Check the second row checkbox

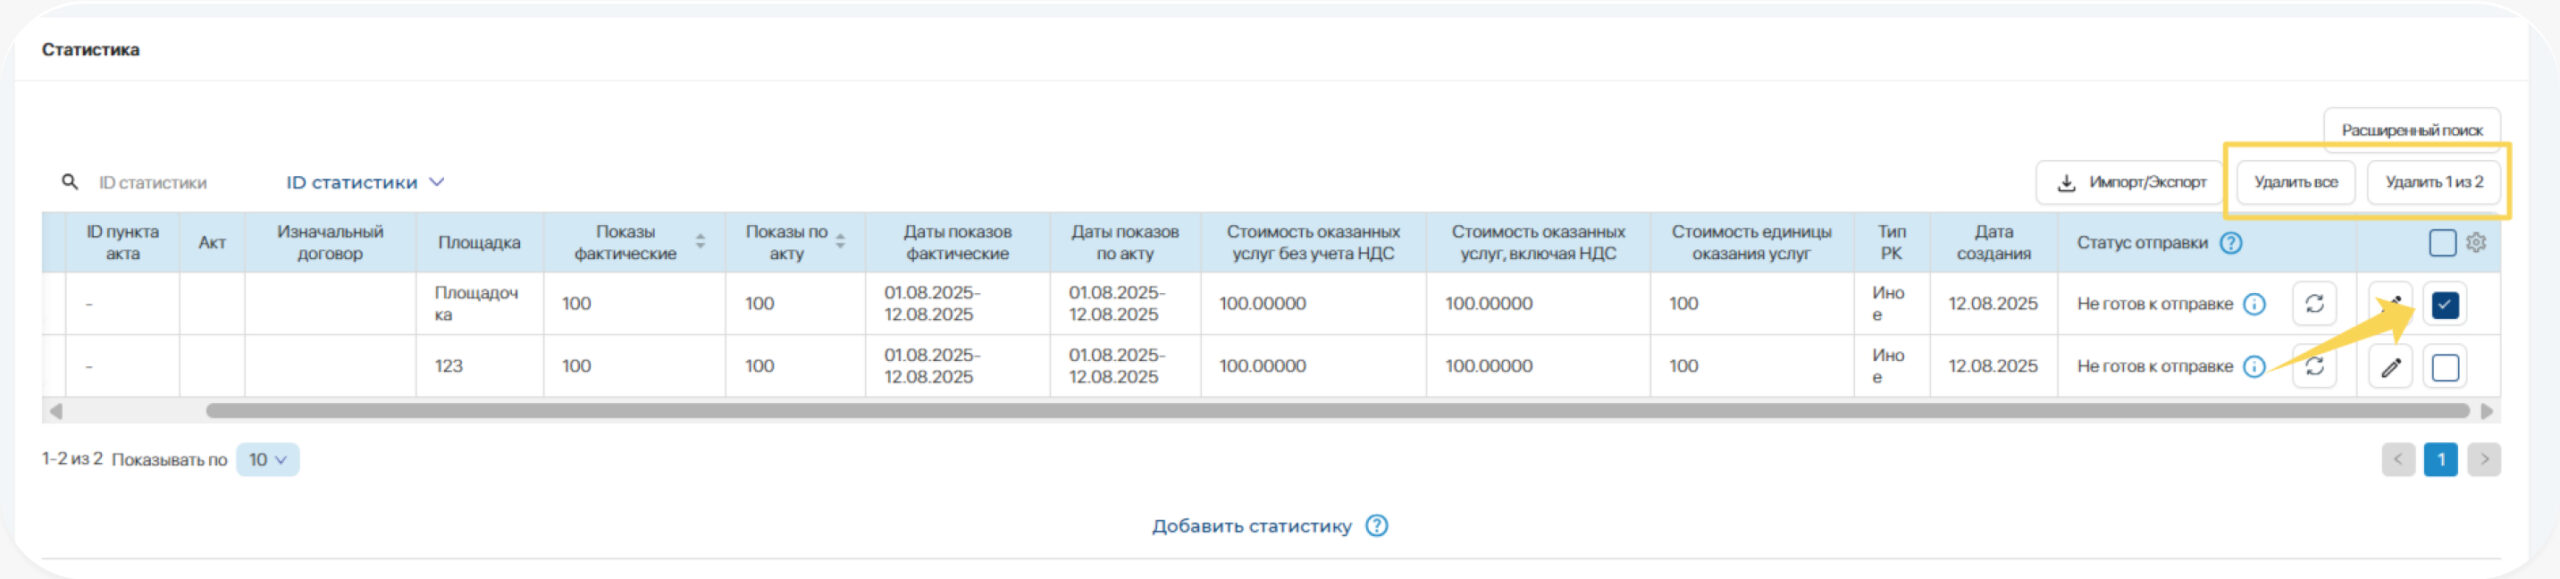point(2445,367)
